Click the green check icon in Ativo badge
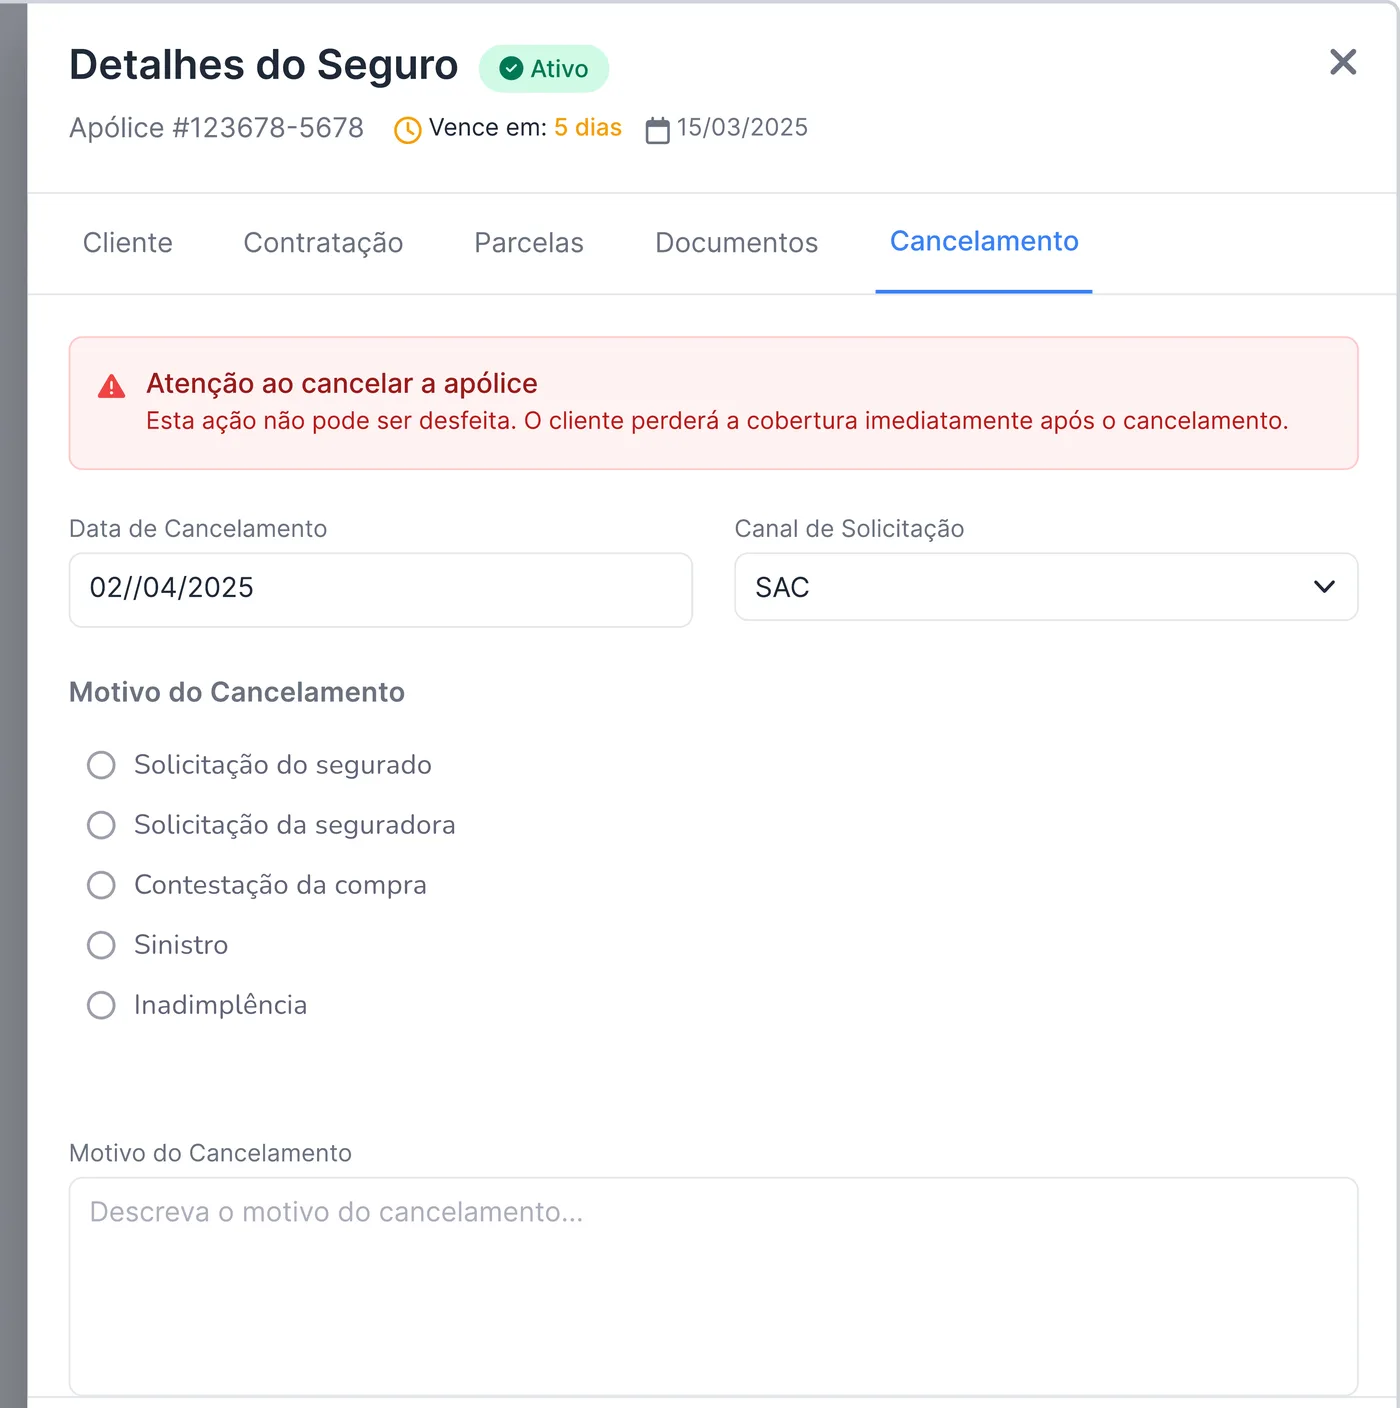Screen dimensions: 1400x1408 511,68
